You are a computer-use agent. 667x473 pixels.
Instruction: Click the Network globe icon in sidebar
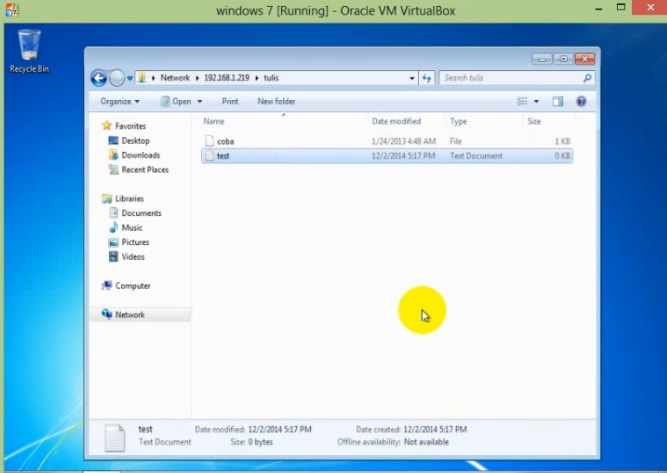click(106, 314)
